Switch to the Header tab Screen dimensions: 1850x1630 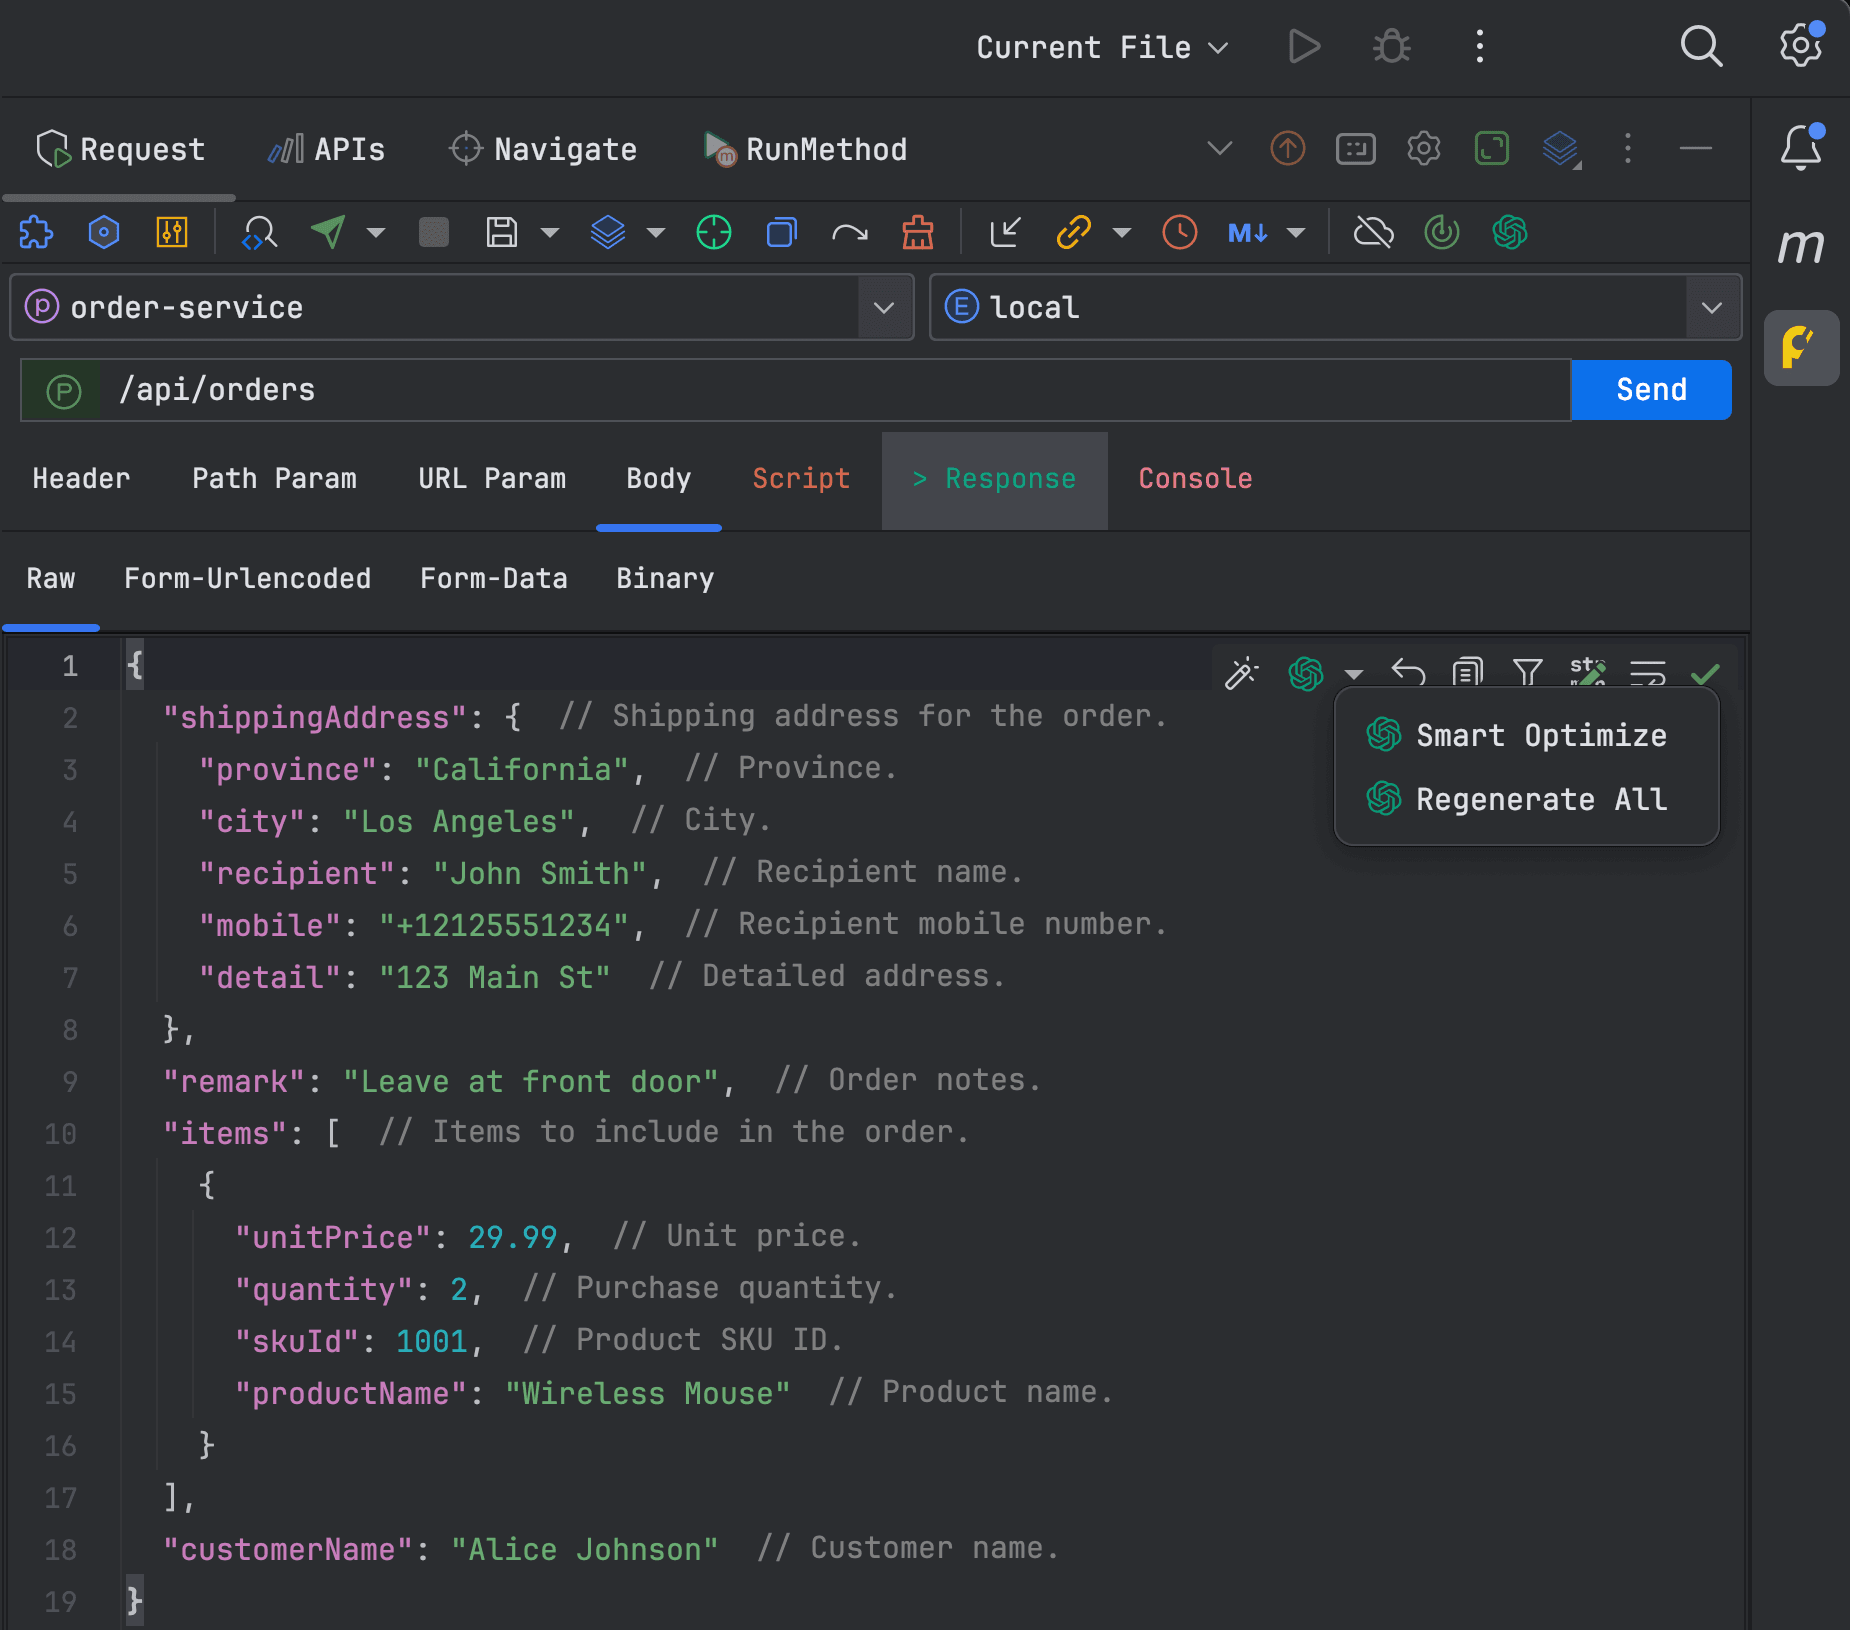pyautogui.click(x=81, y=478)
